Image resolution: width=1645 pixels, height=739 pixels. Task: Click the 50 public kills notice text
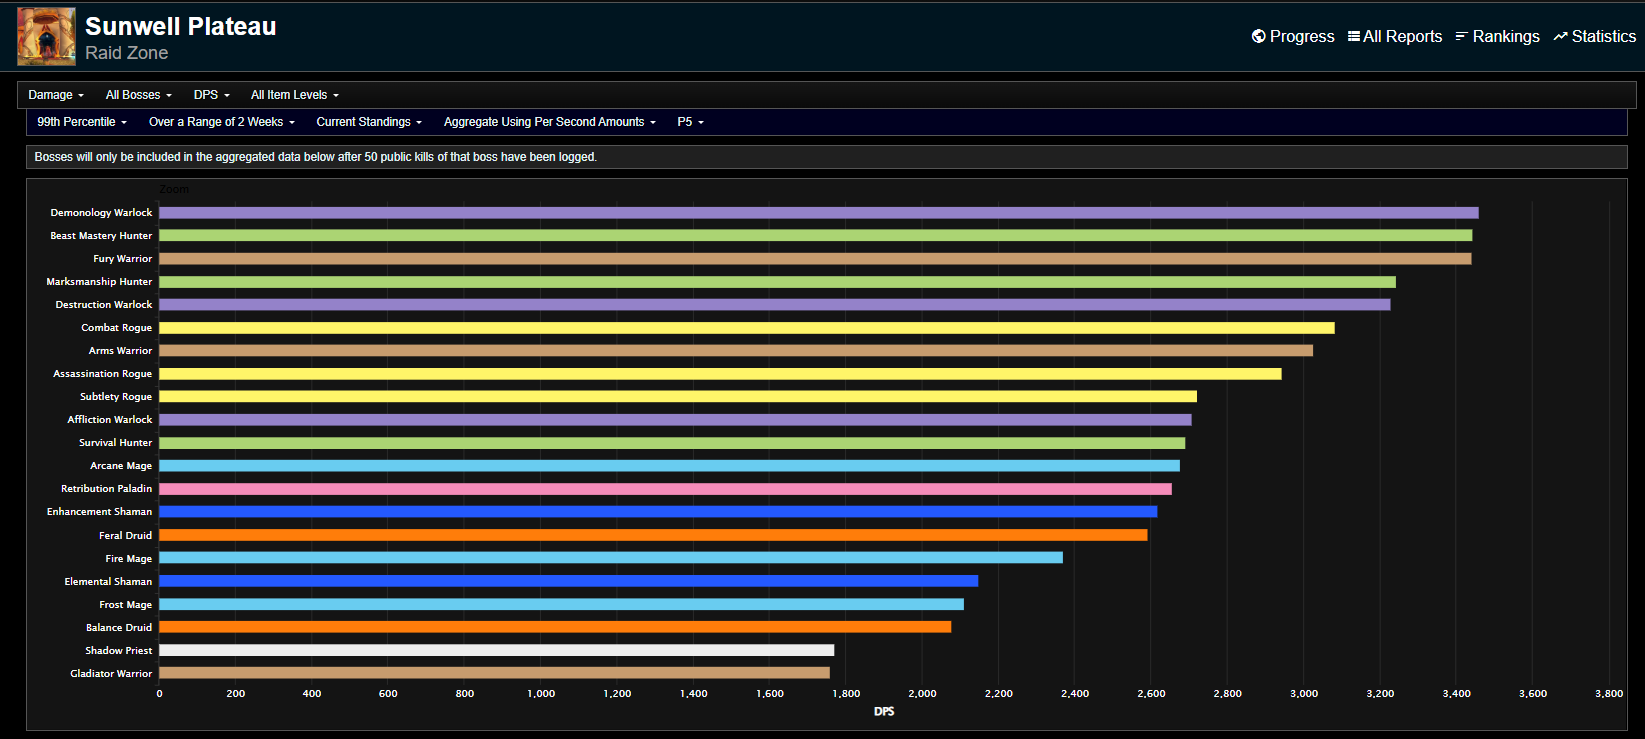pyautogui.click(x=315, y=157)
